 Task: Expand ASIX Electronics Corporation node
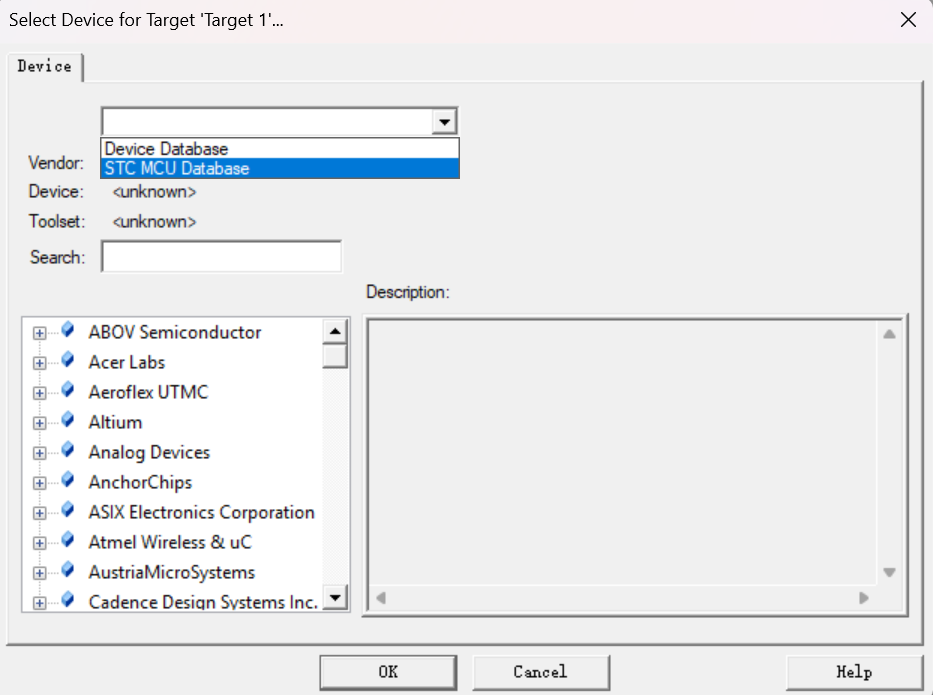[39, 513]
